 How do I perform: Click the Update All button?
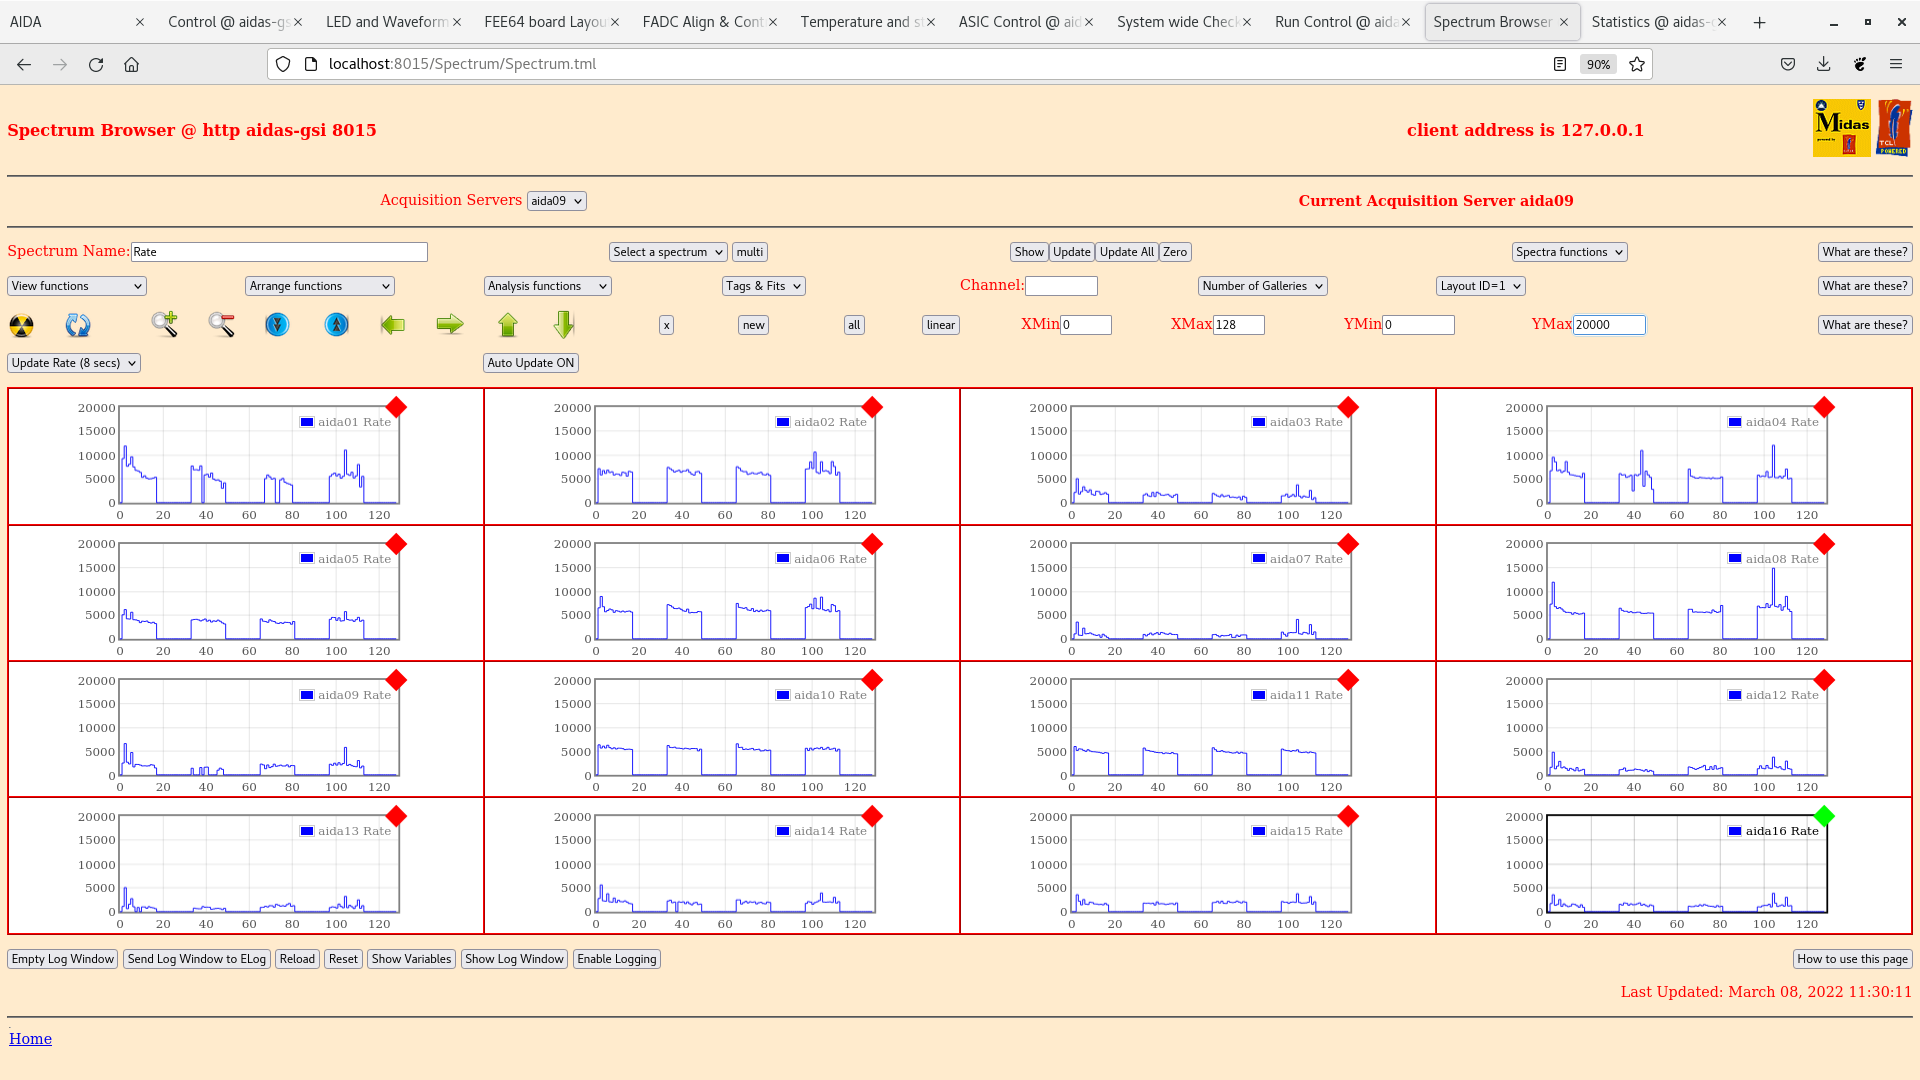1126,252
